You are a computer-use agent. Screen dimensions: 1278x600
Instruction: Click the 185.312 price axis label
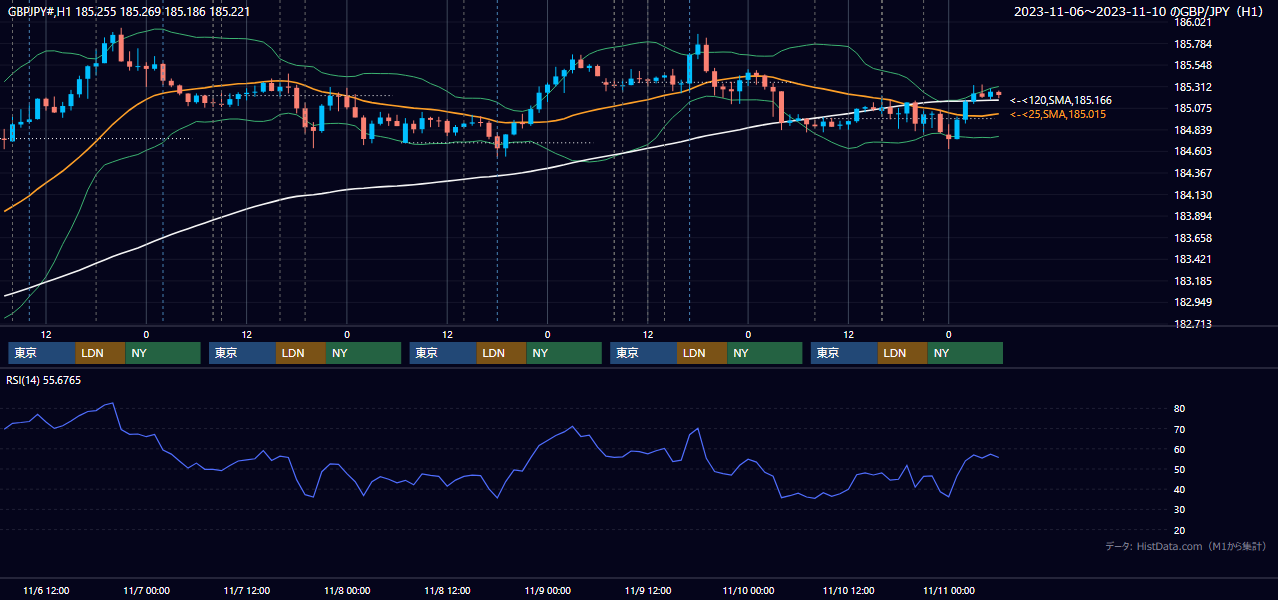pos(1192,87)
